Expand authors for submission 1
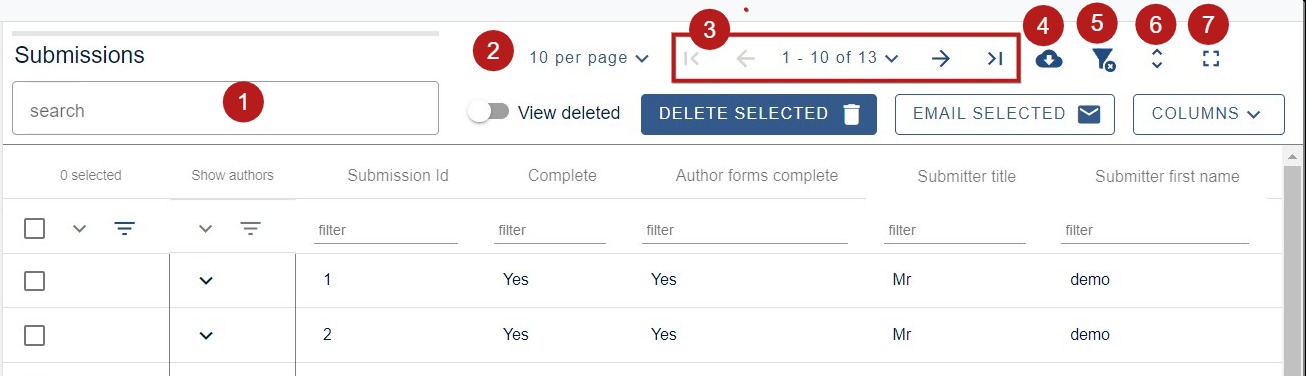The image size is (1306, 376). coord(206,281)
